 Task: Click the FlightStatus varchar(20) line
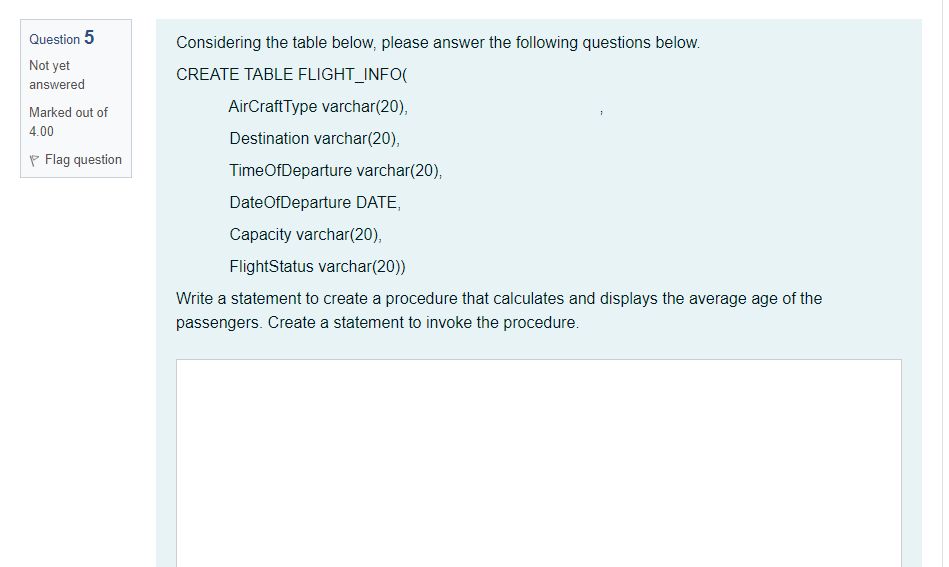(317, 267)
